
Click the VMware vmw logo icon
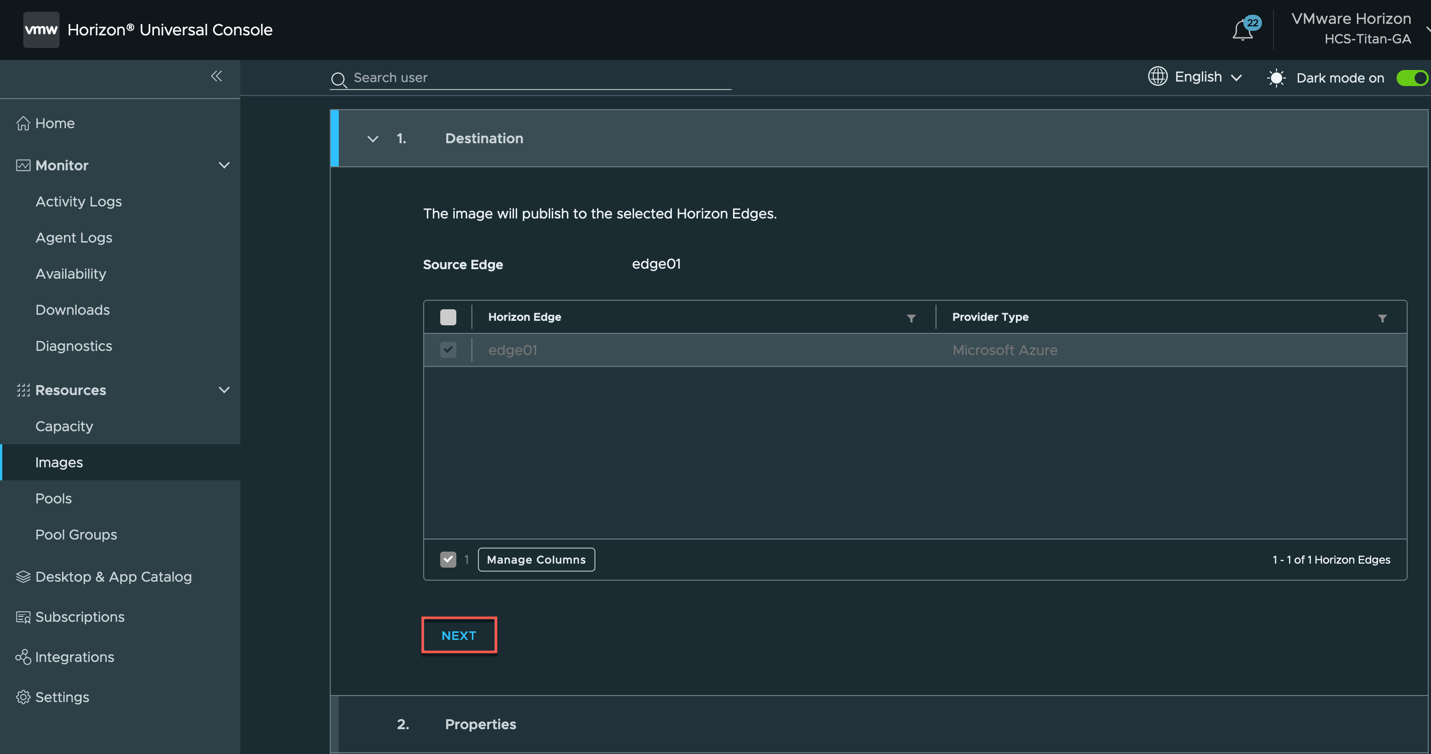(x=41, y=30)
